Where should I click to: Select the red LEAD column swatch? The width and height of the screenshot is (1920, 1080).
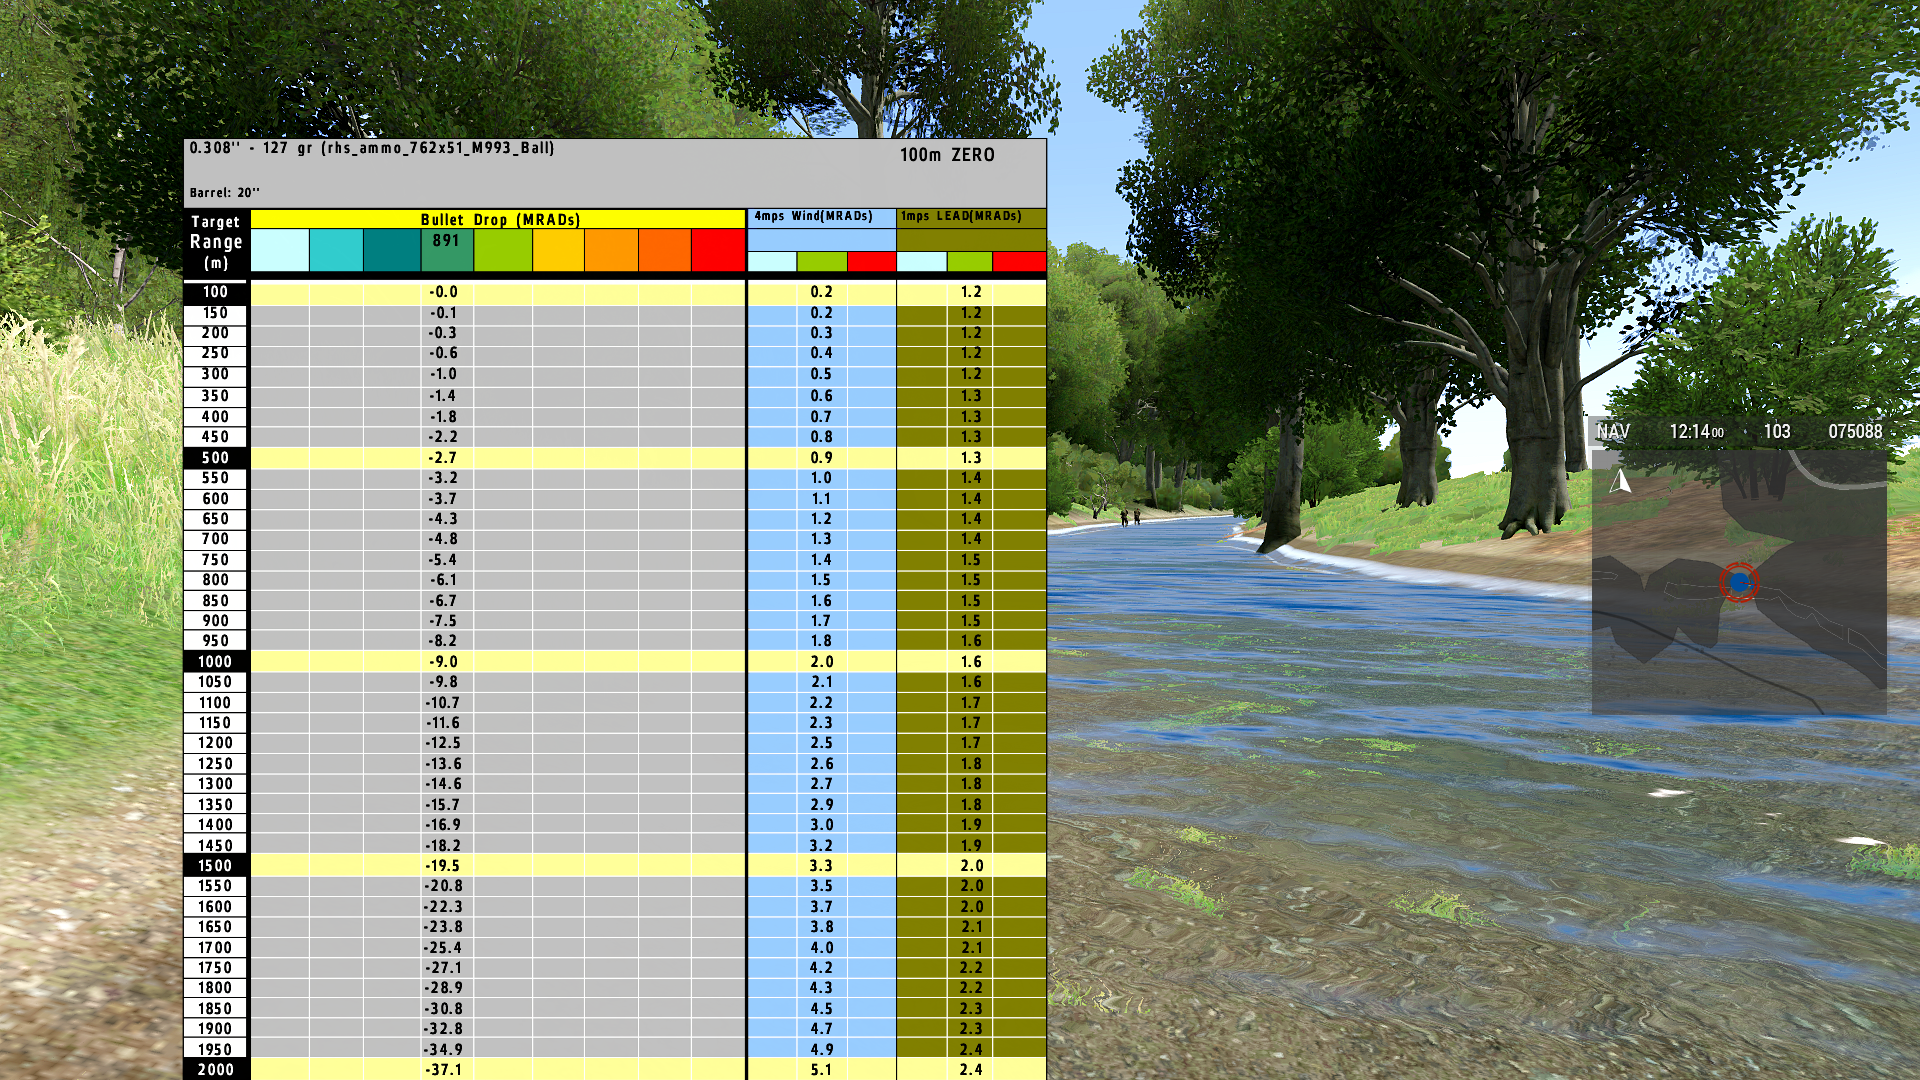tap(1019, 262)
